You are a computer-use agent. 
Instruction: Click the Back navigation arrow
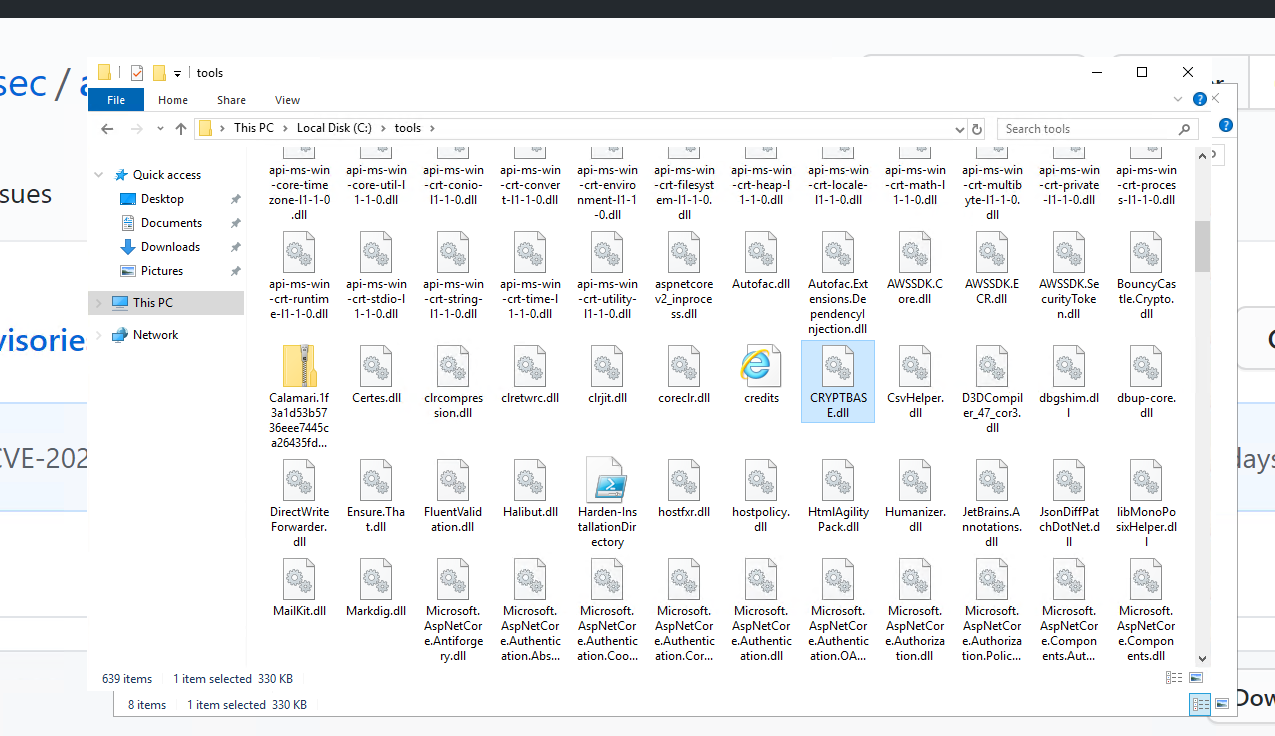coord(108,128)
